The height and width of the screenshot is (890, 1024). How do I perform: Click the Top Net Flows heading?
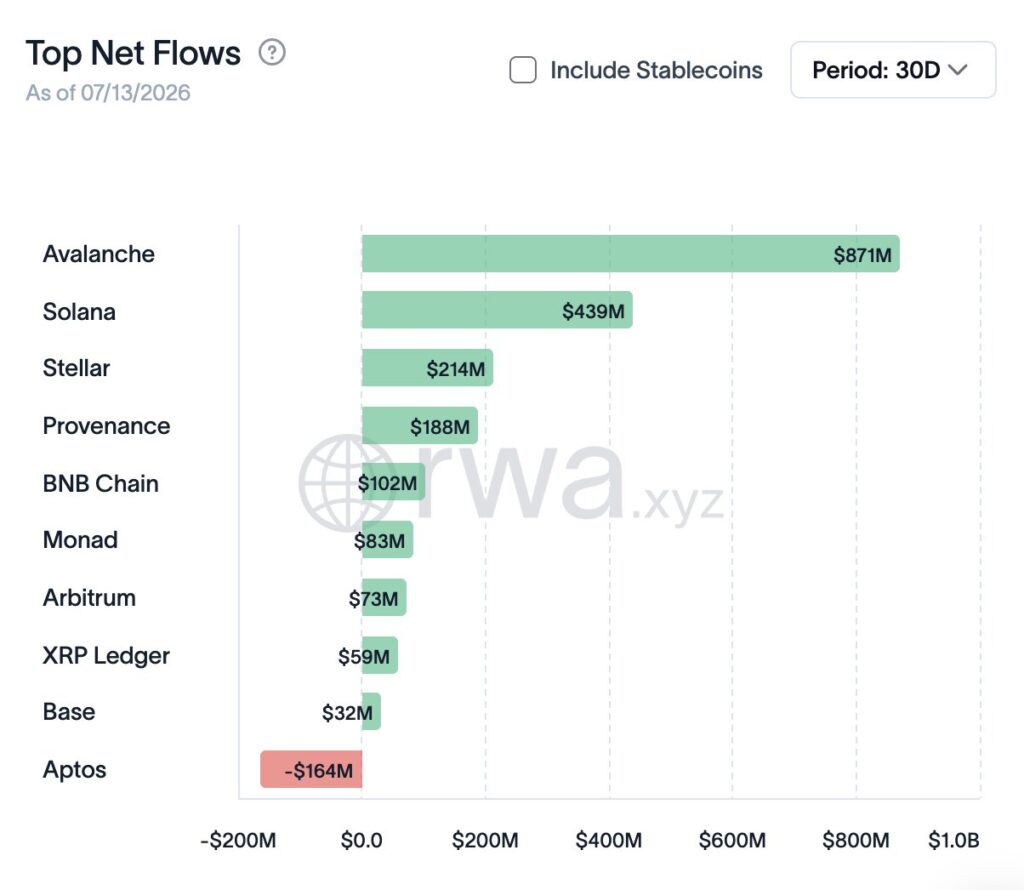133,53
